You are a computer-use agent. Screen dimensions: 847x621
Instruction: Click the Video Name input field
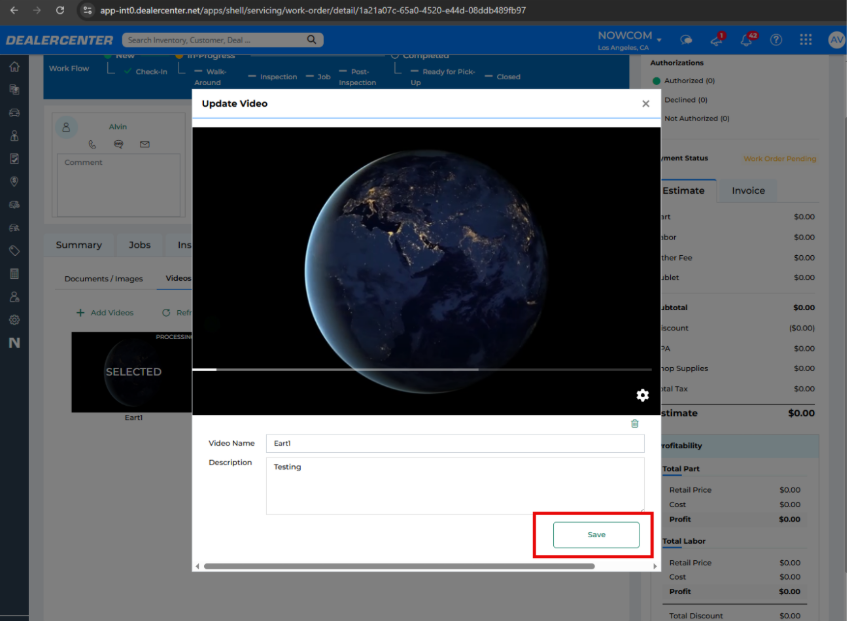click(x=455, y=443)
